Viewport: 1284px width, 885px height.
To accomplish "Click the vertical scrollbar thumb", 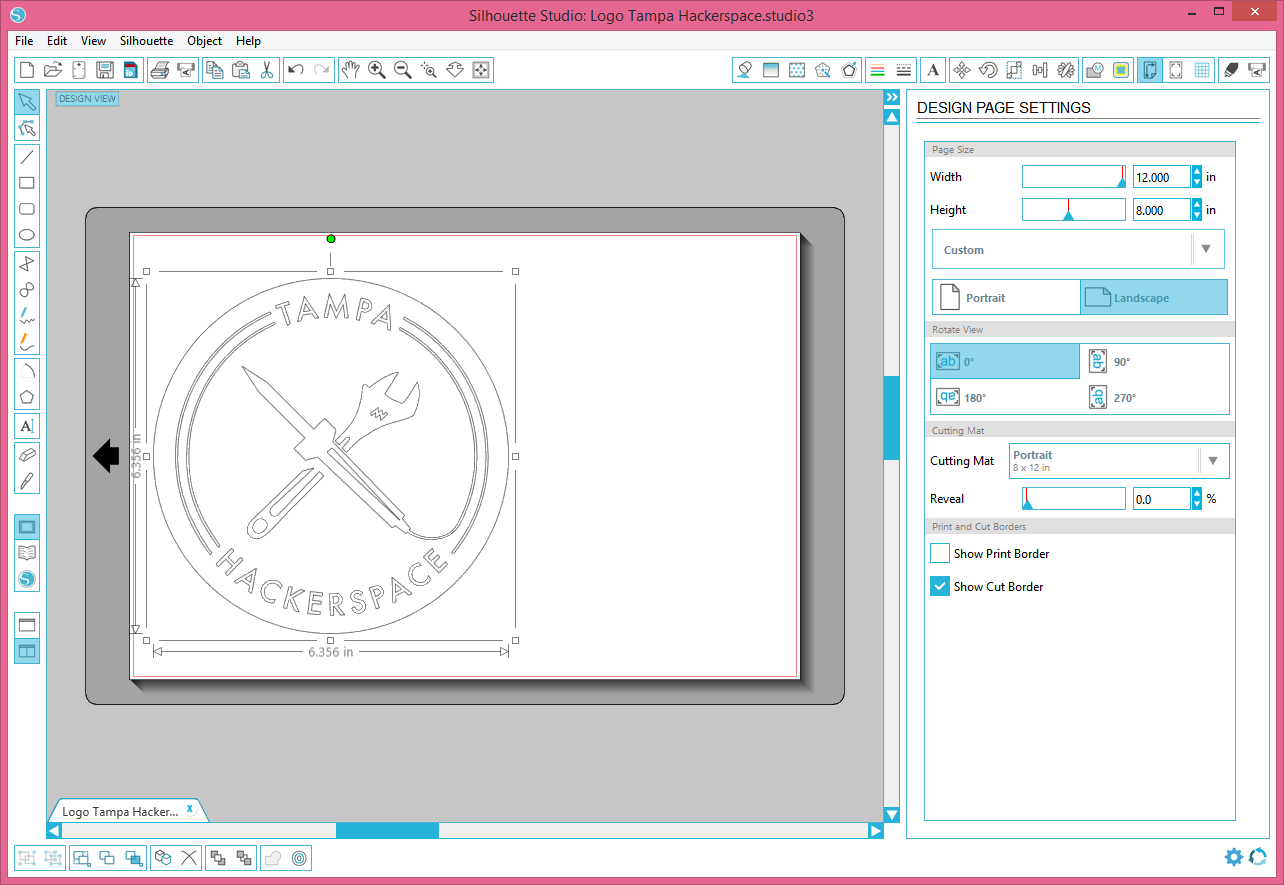I will click(892, 417).
